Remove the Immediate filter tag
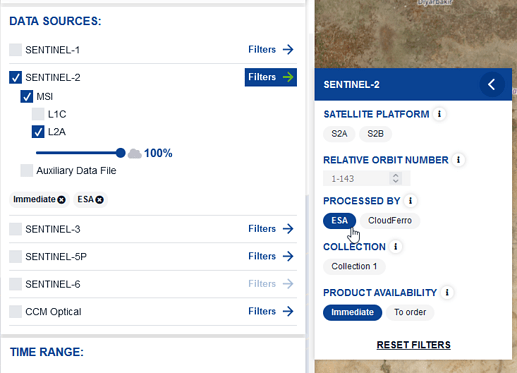Viewport: 517px width, 373px height. click(x=61, y=200)
